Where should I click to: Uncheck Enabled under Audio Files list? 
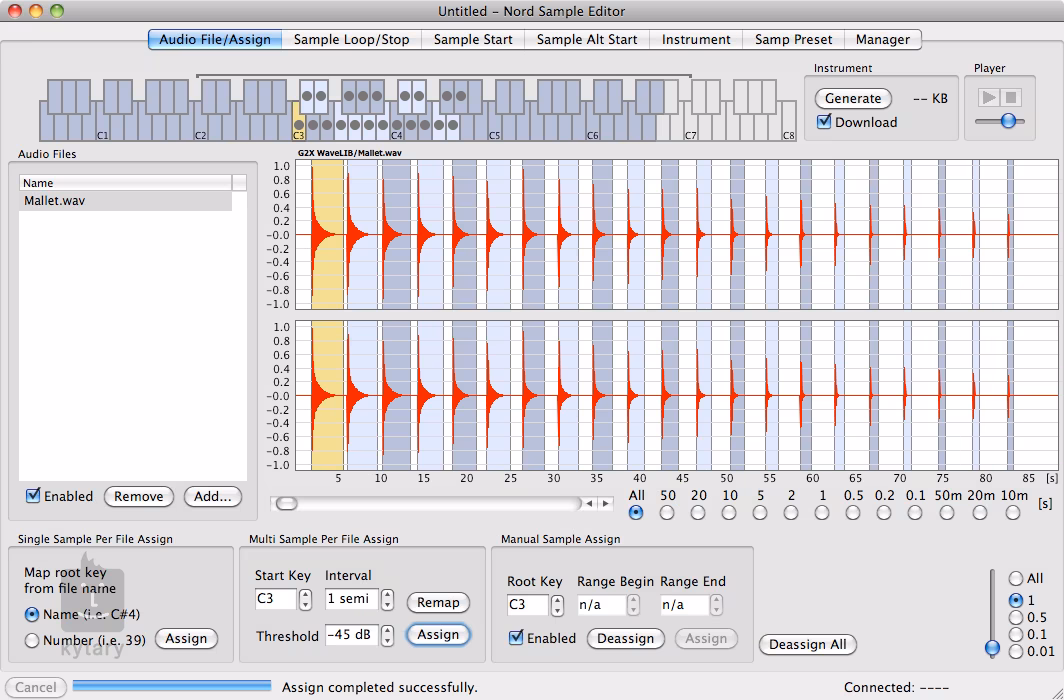click(34, 496)
